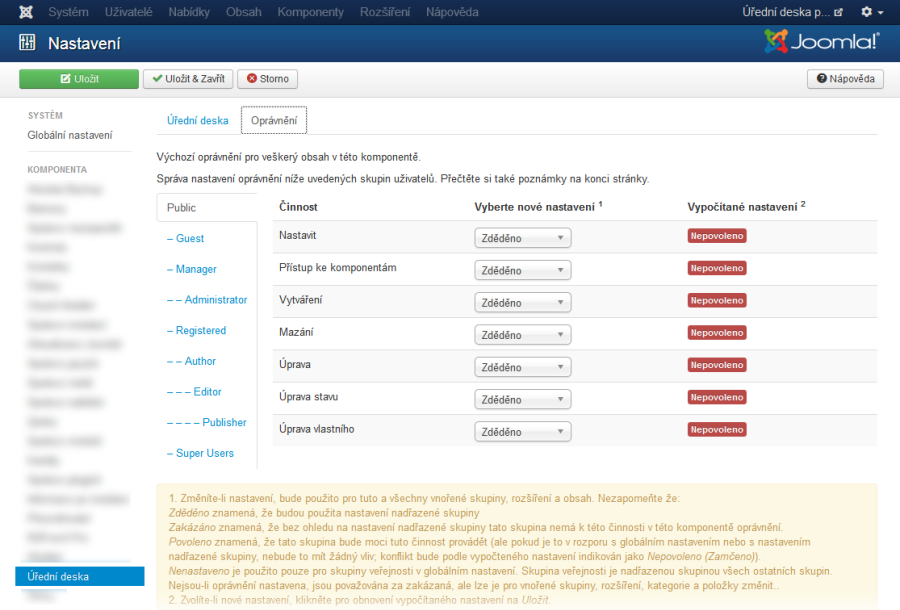
Task: Open the Zděděno dropdown for Úprava stavu
Action: tap(520, 398)
